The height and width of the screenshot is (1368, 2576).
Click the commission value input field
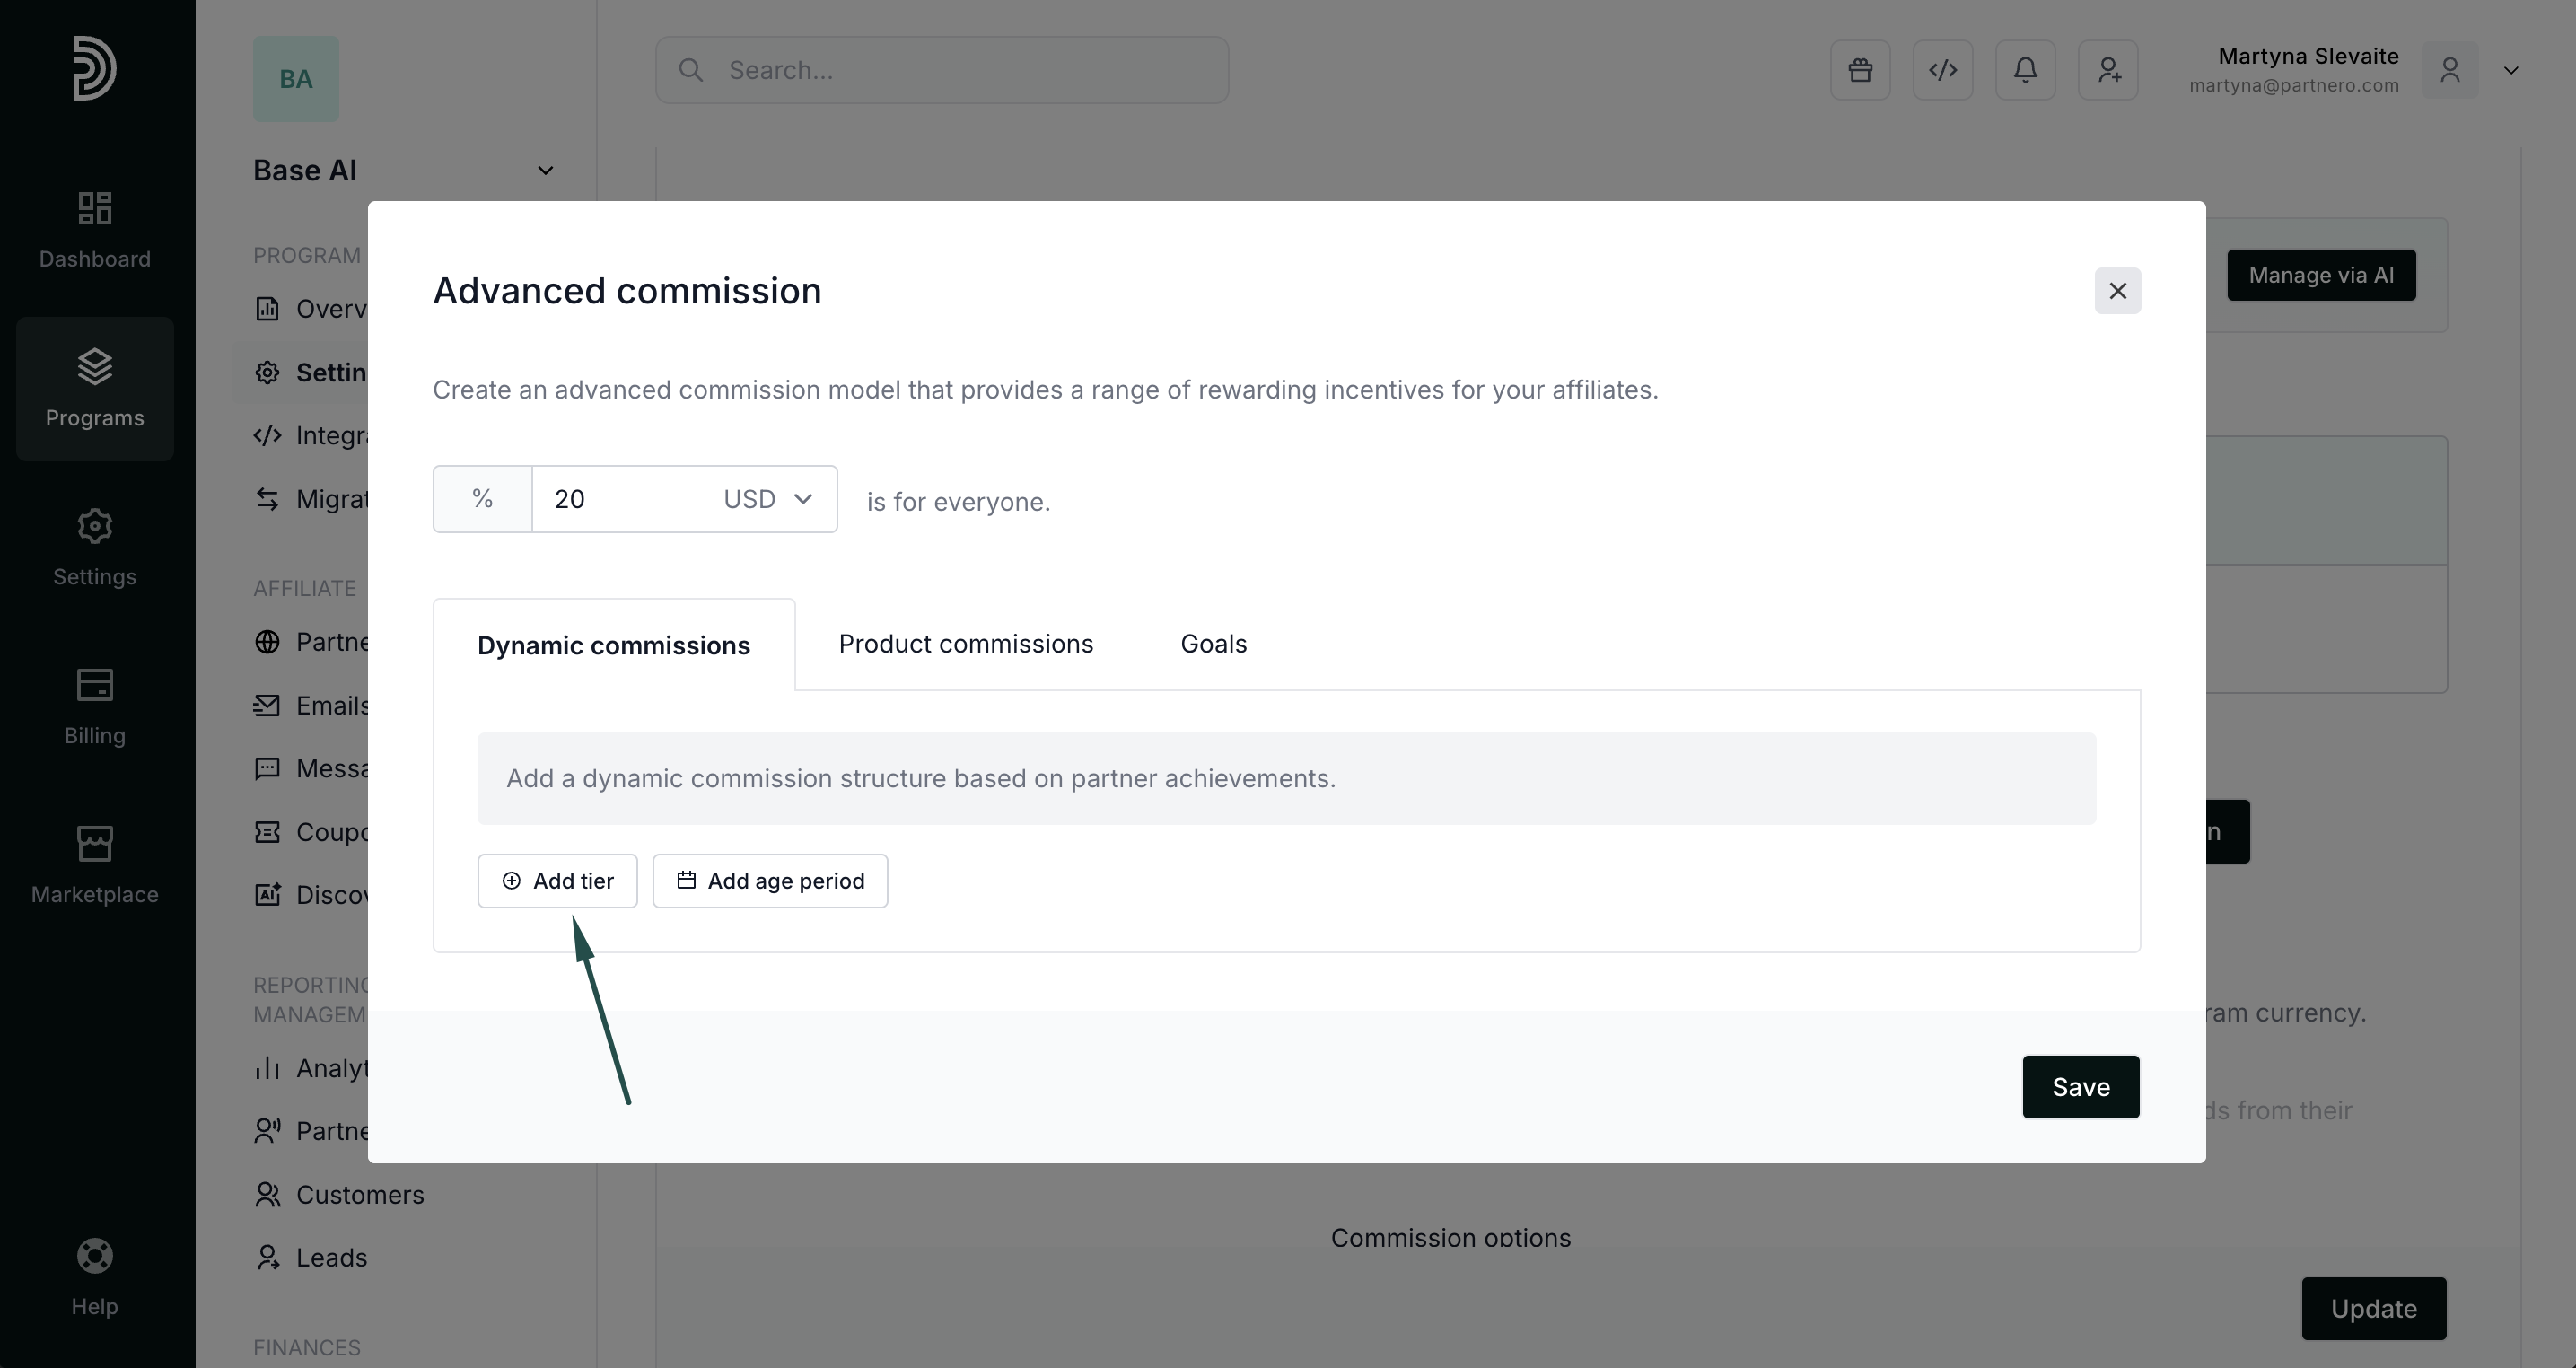click(620, 499)
